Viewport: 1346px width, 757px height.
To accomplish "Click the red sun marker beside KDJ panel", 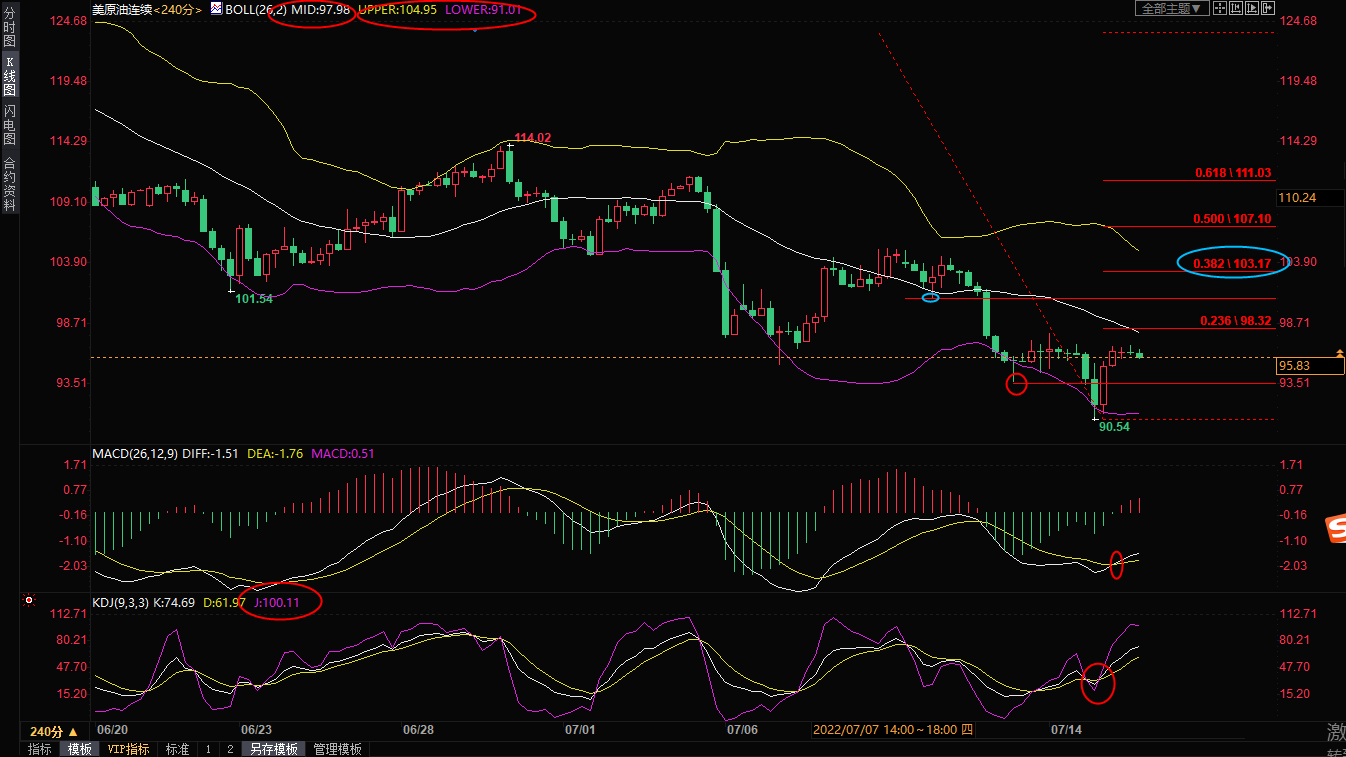I will [x=29, y=600].
